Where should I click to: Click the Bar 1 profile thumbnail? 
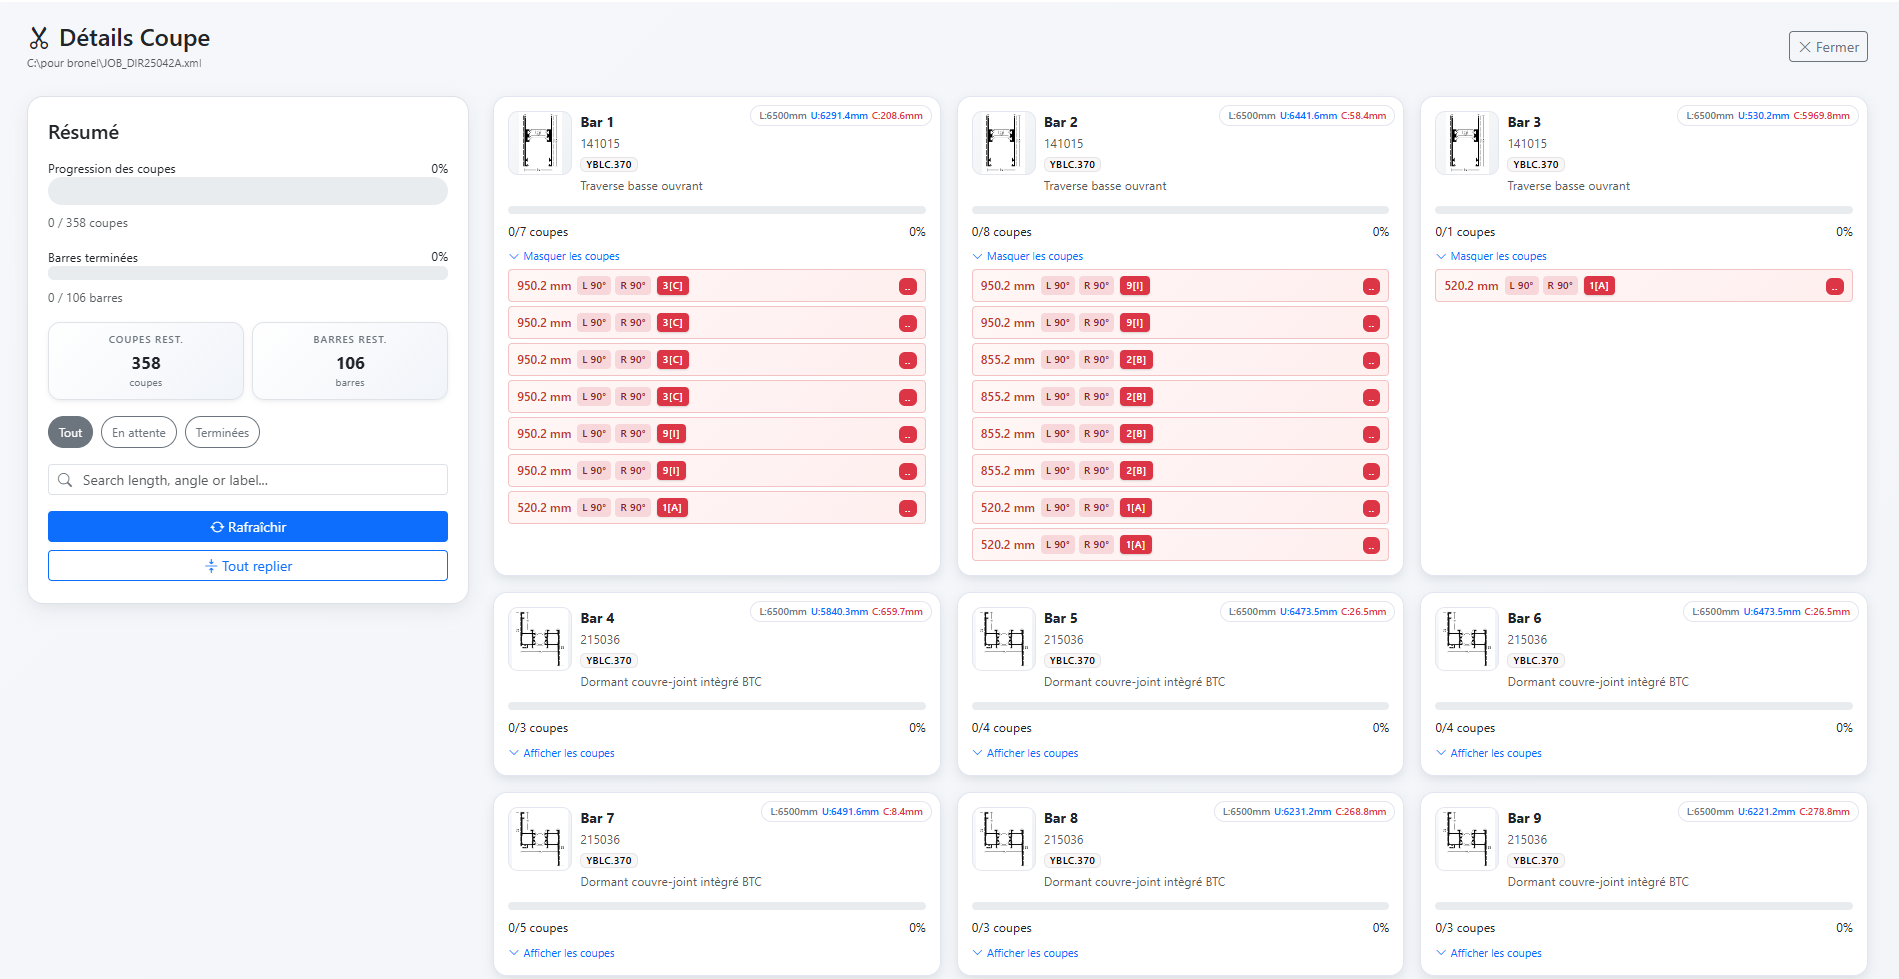(539, 143)
